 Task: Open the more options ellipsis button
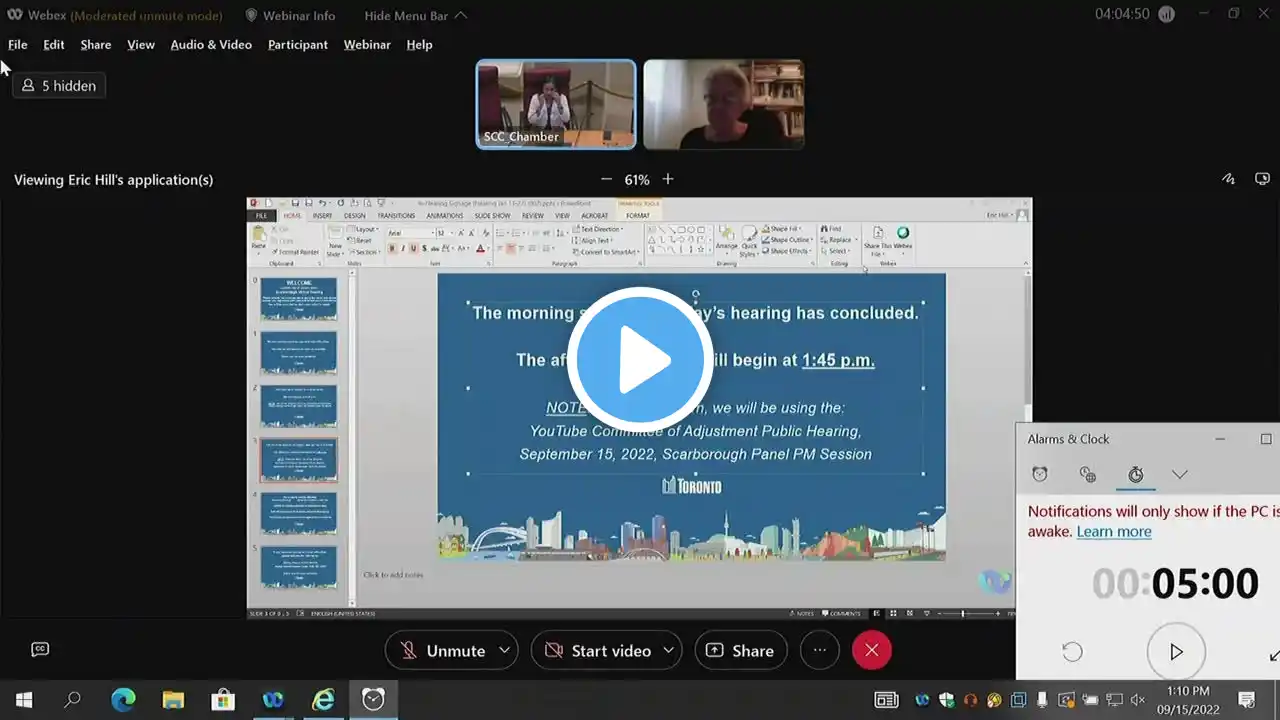[820, 650]
